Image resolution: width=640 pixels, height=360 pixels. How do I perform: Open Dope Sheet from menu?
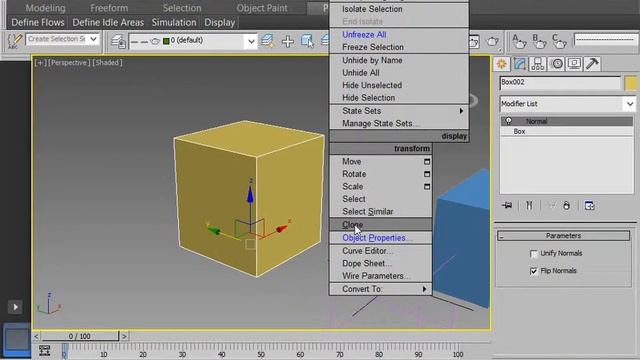tap(380, 264)
